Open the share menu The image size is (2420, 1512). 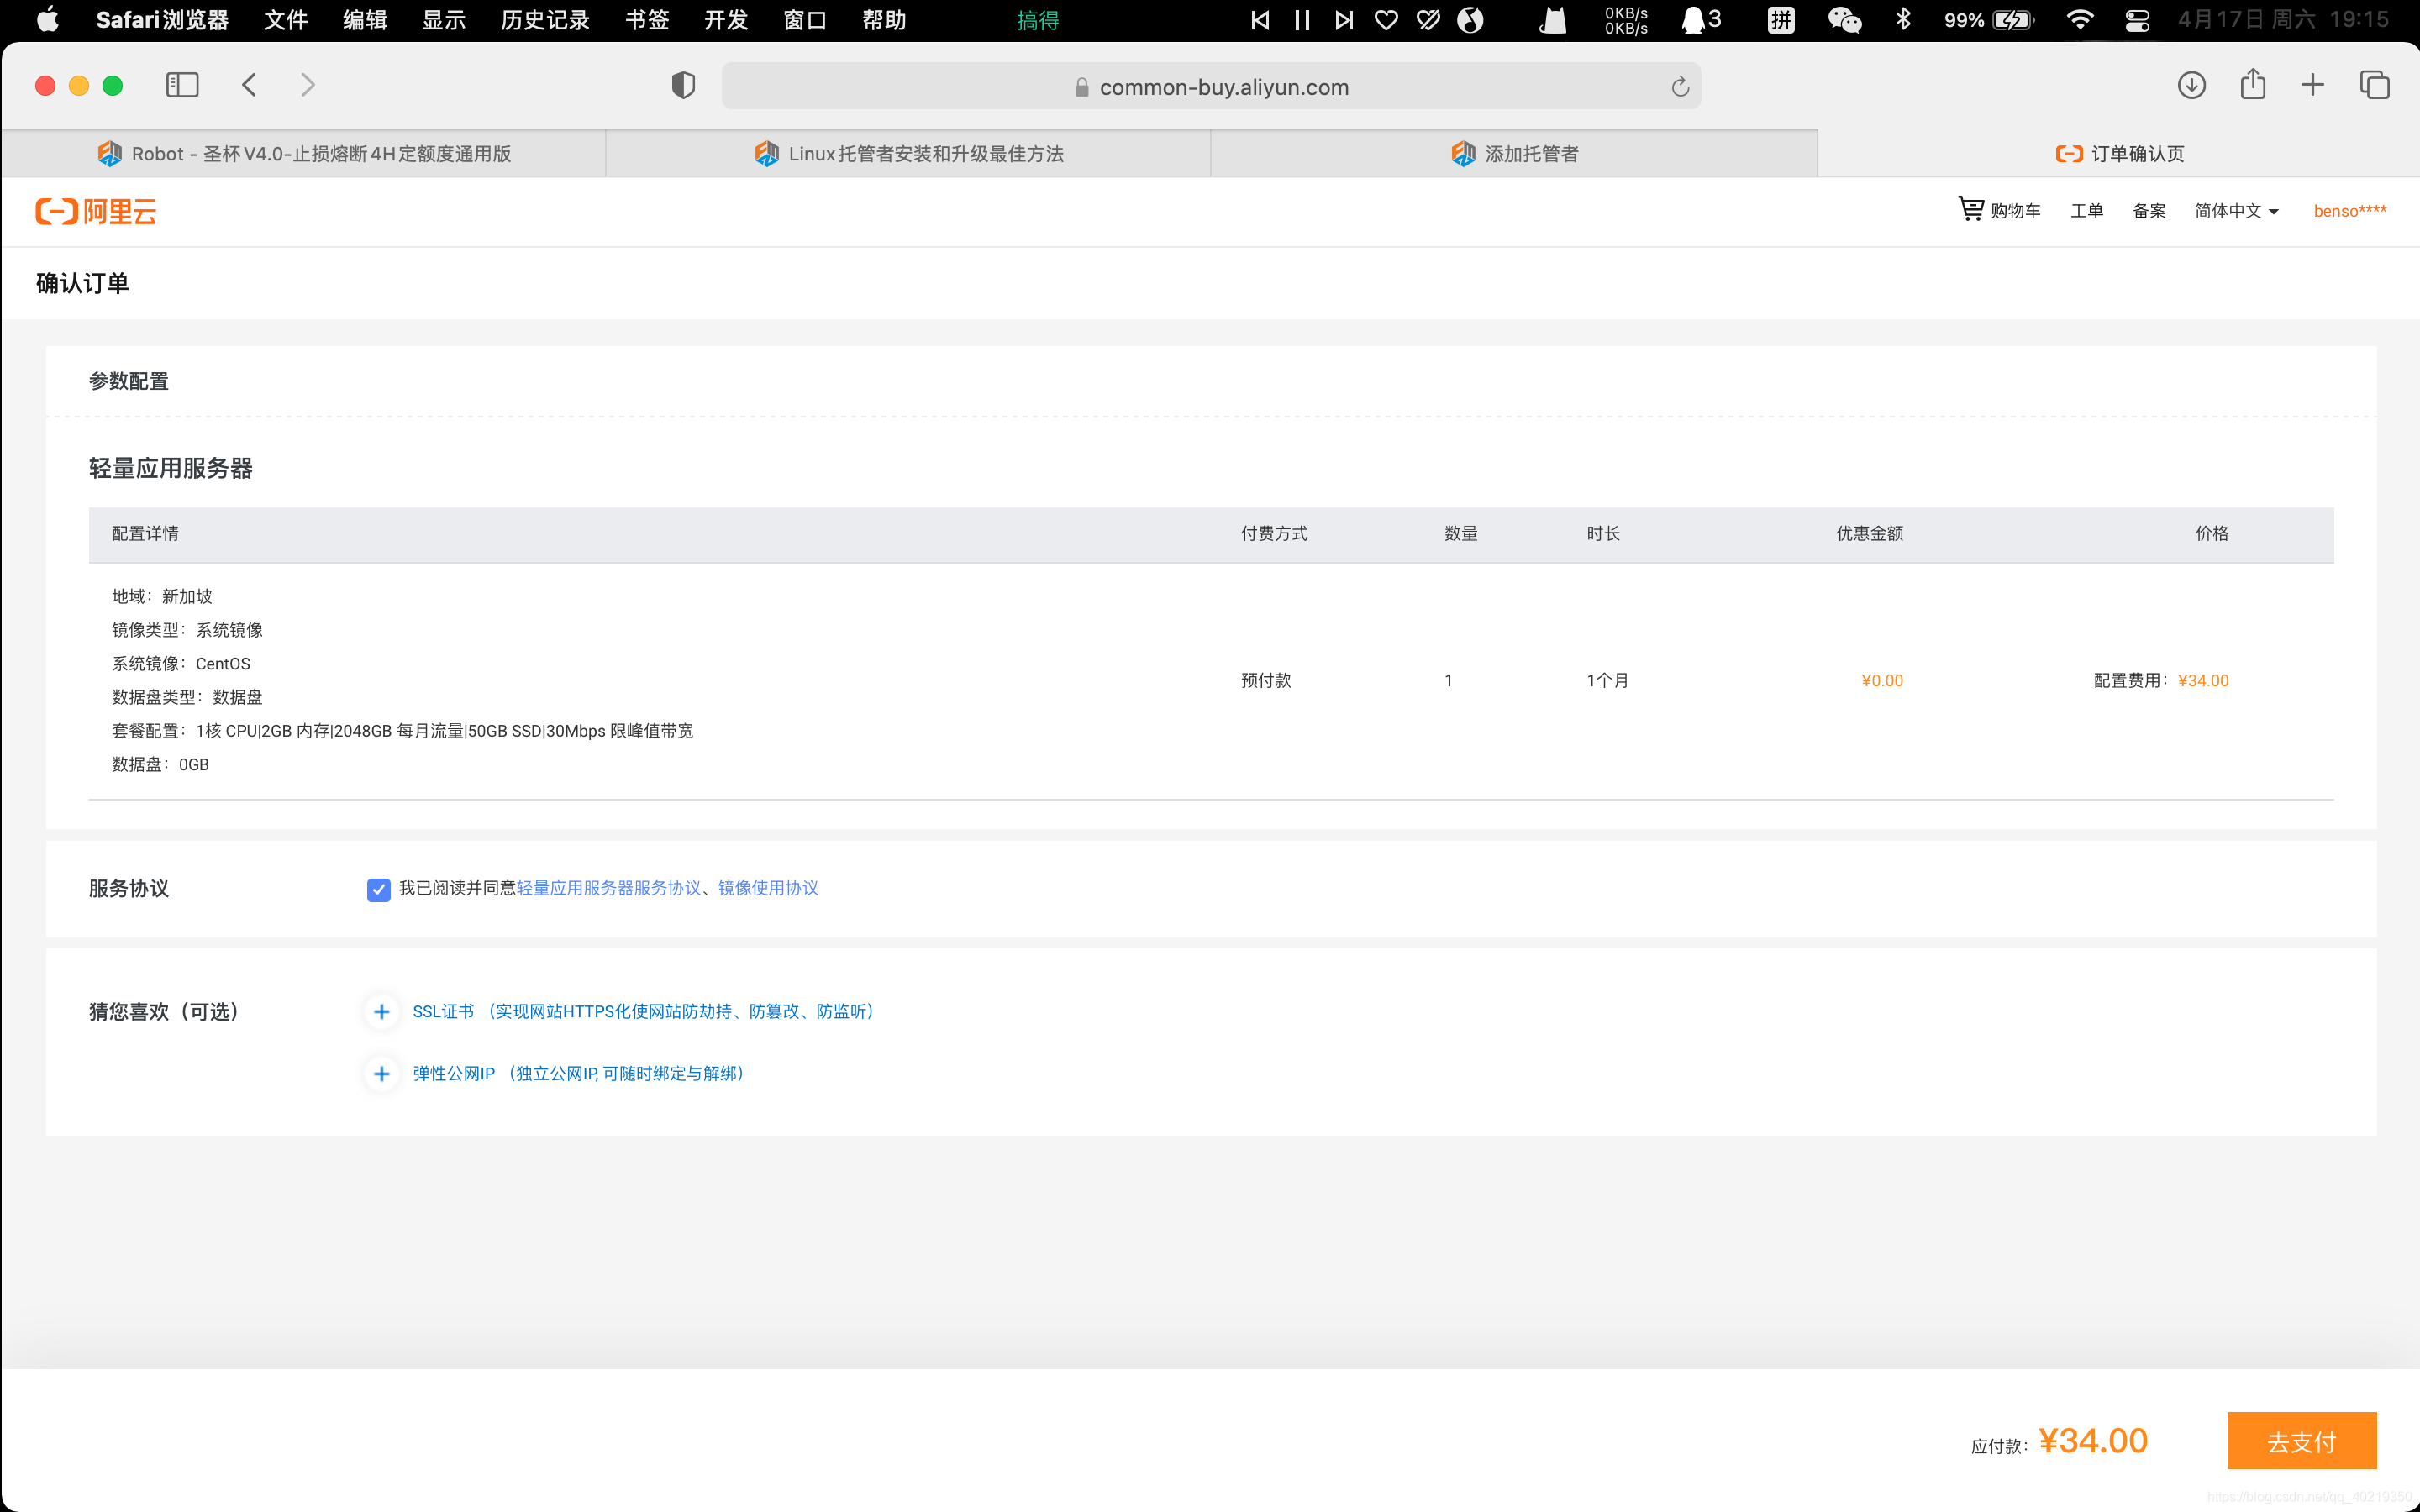pos(2253,84)
